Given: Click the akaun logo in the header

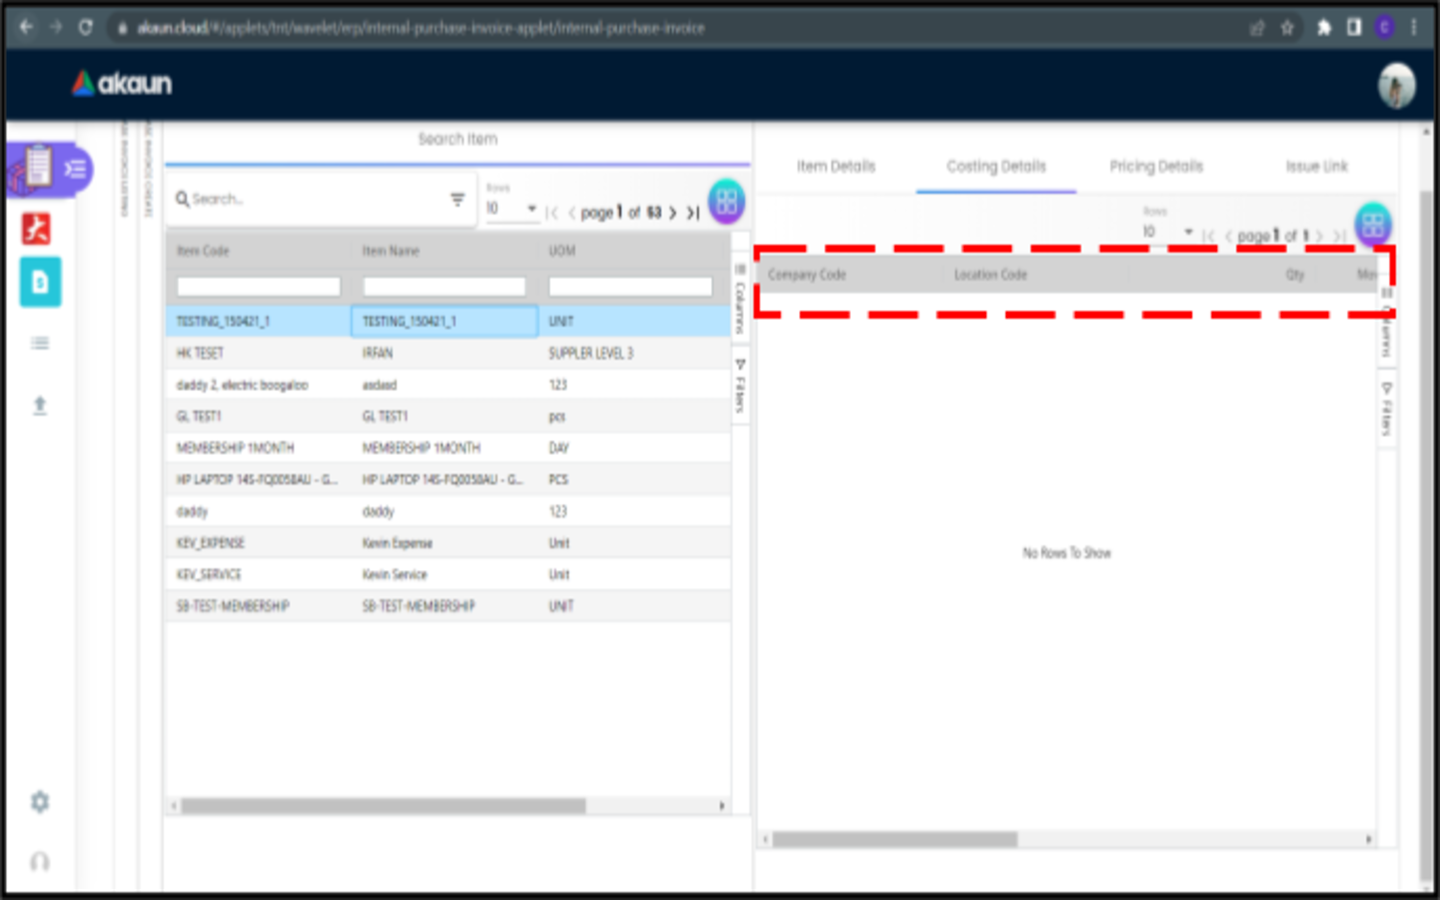Looking at the screenshot, I should [121, 83].
